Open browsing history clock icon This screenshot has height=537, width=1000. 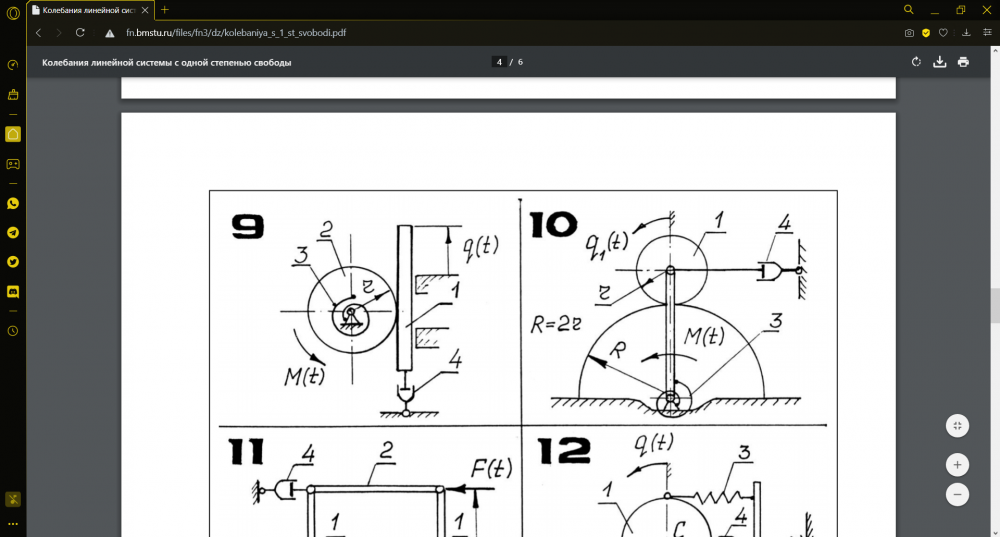coord(13,331)
